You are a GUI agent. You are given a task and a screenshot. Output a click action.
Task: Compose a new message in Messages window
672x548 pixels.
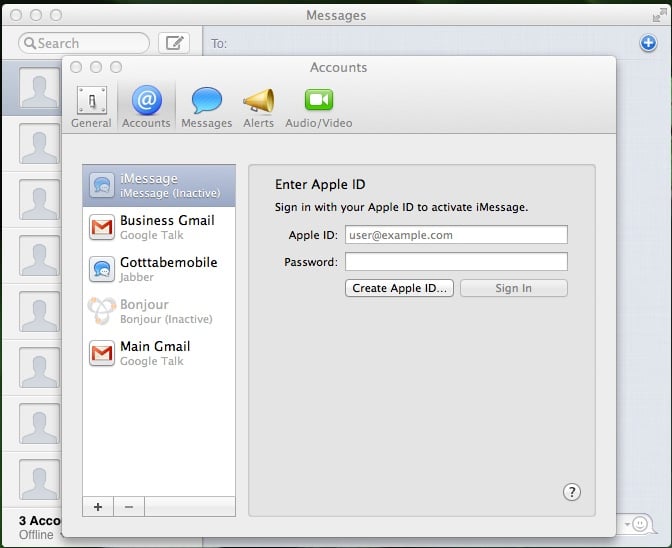174,43
